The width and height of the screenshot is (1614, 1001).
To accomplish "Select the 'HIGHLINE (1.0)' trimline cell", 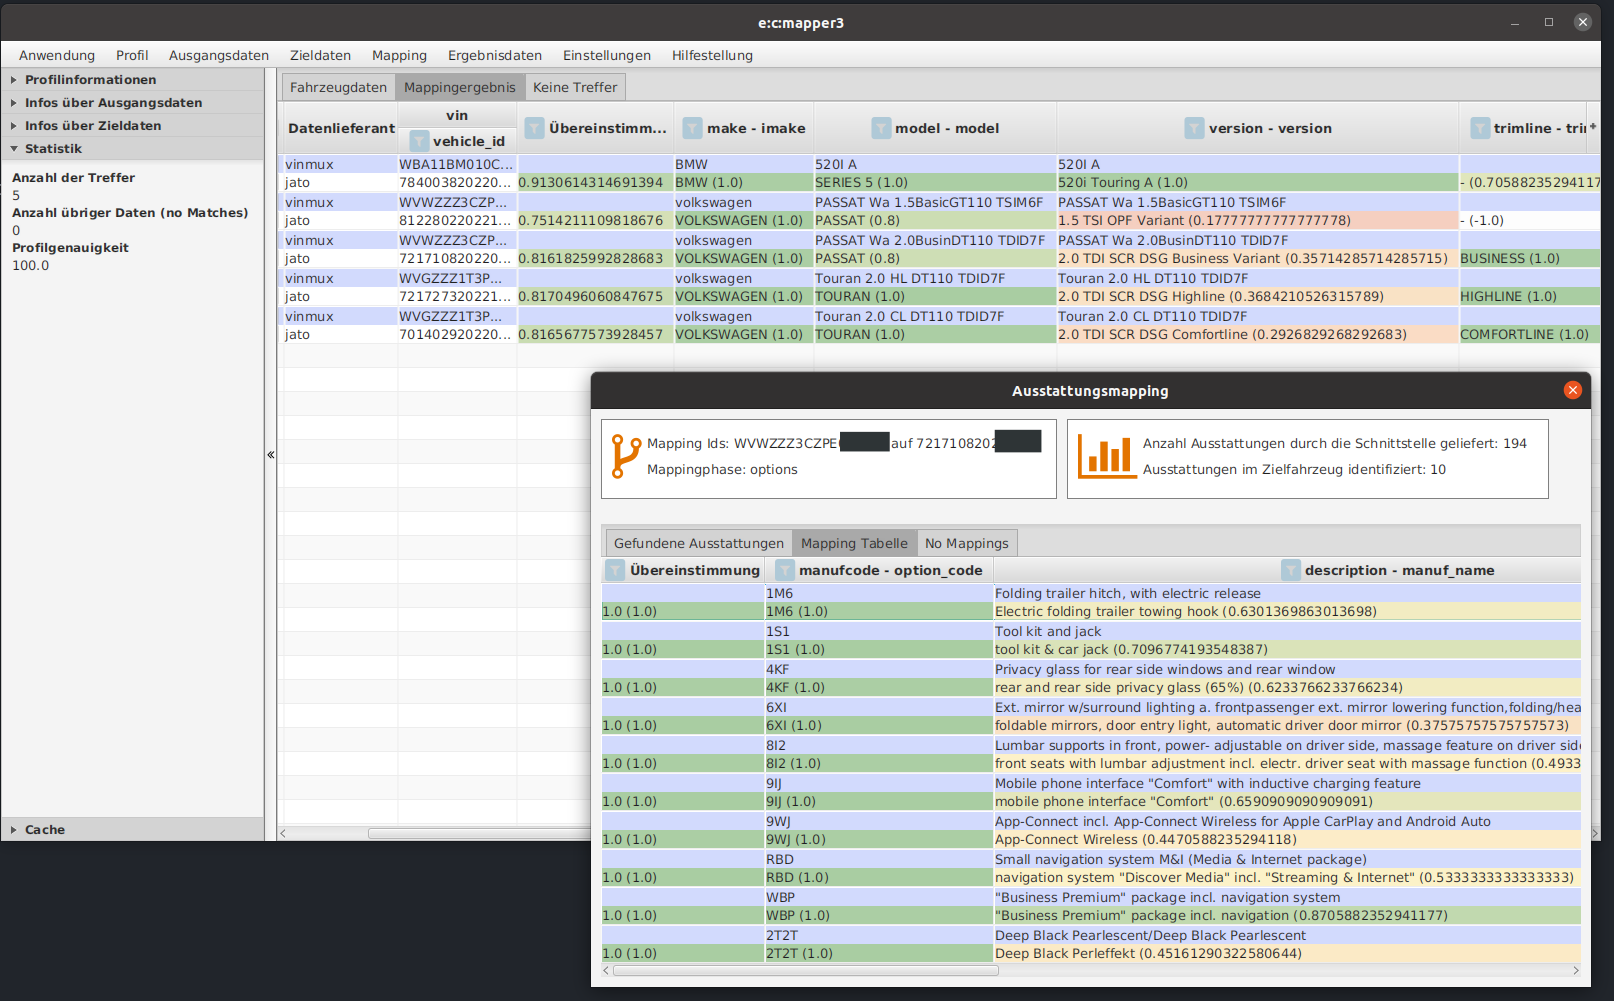I will tap(1529, 296).
